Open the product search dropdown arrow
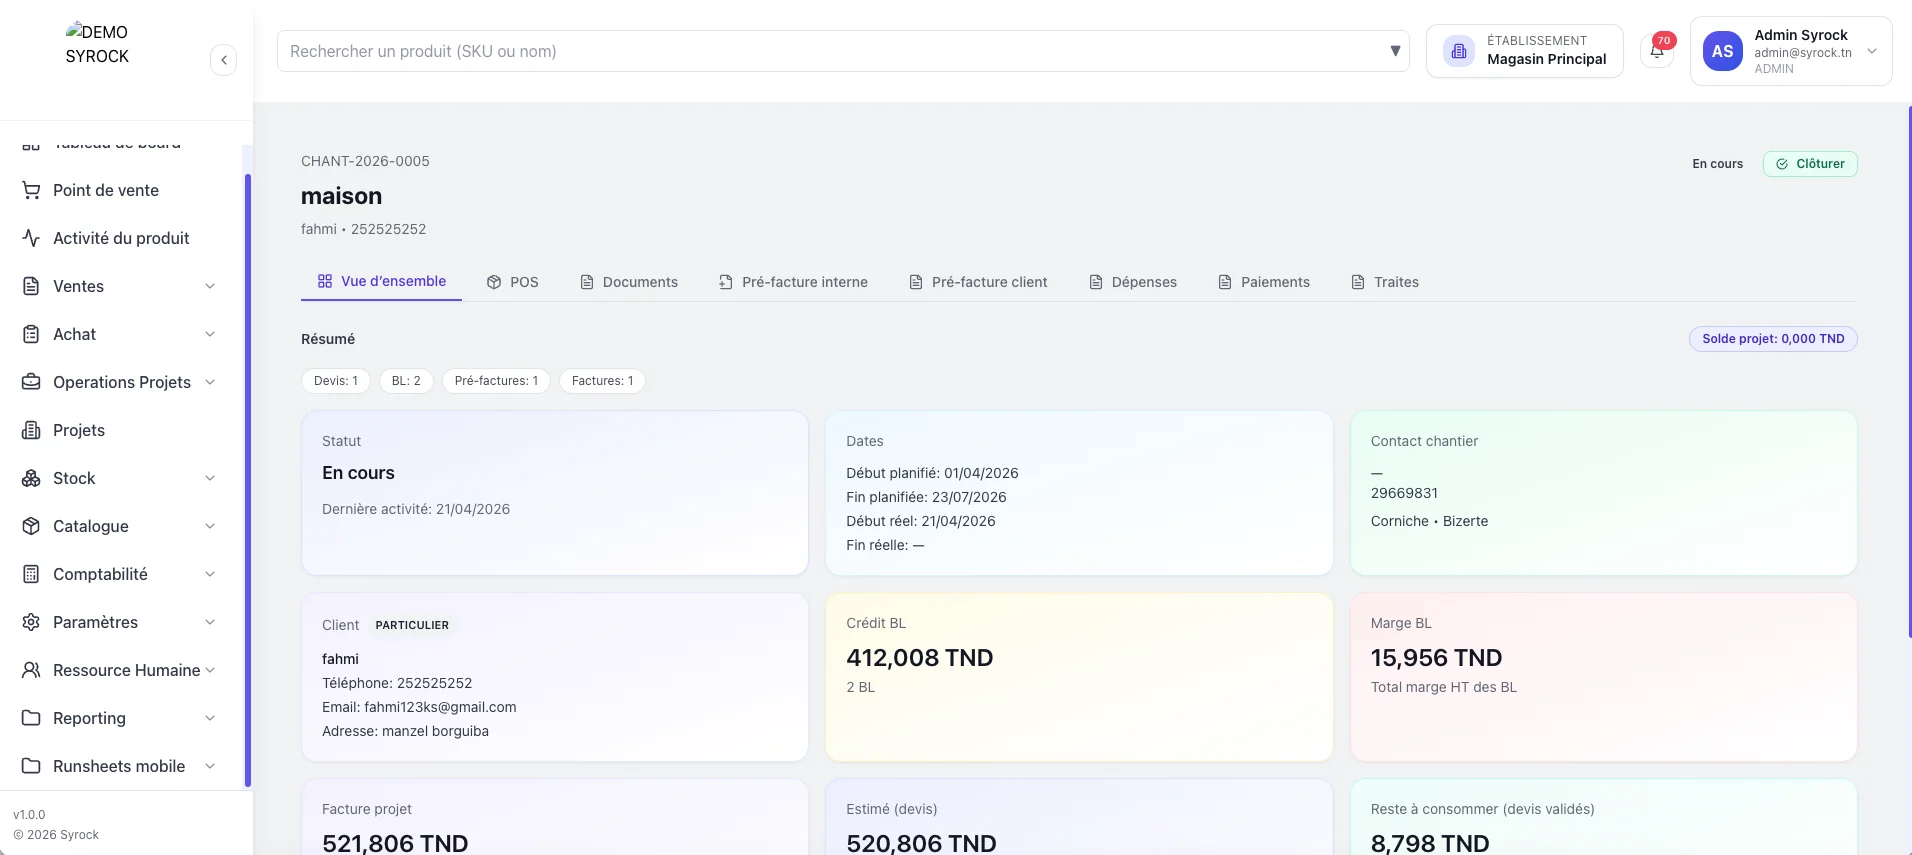Viewport: 1912px width, 855px height. click(1395, 51)
